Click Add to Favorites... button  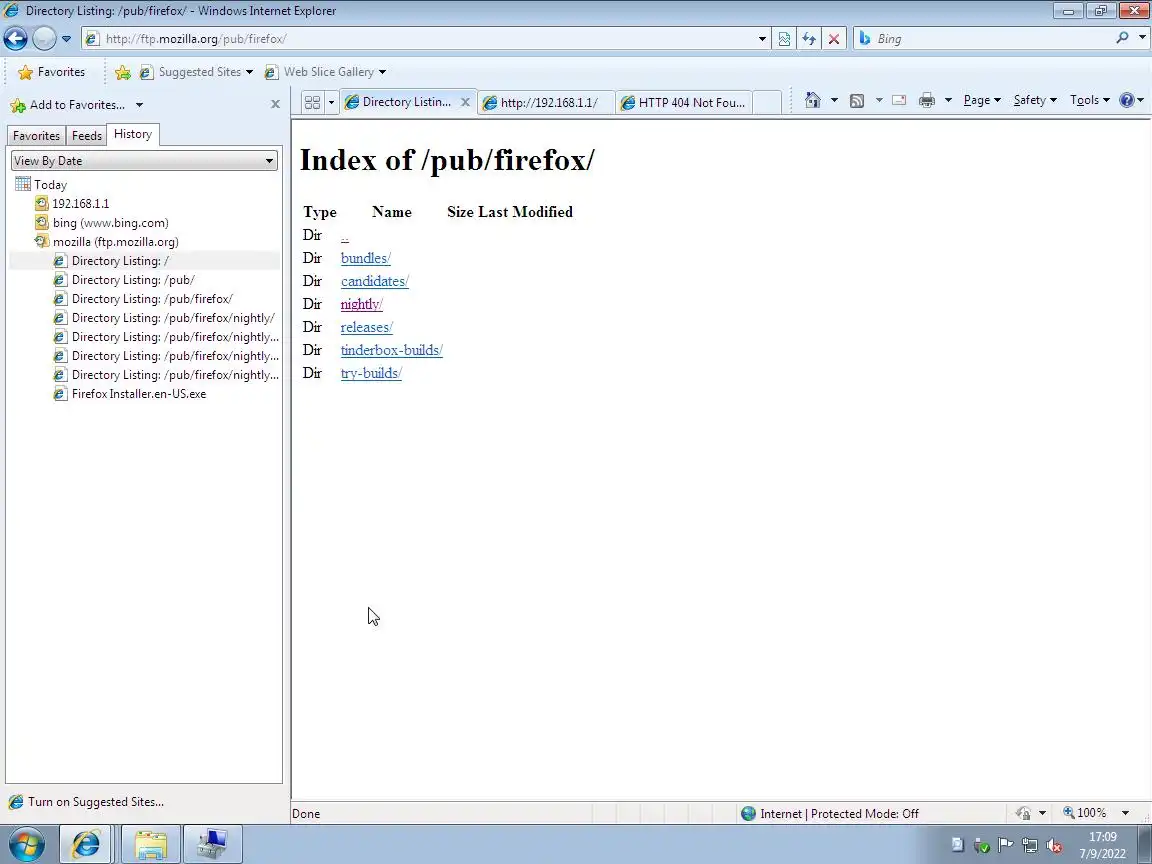(x=67, y=105)
